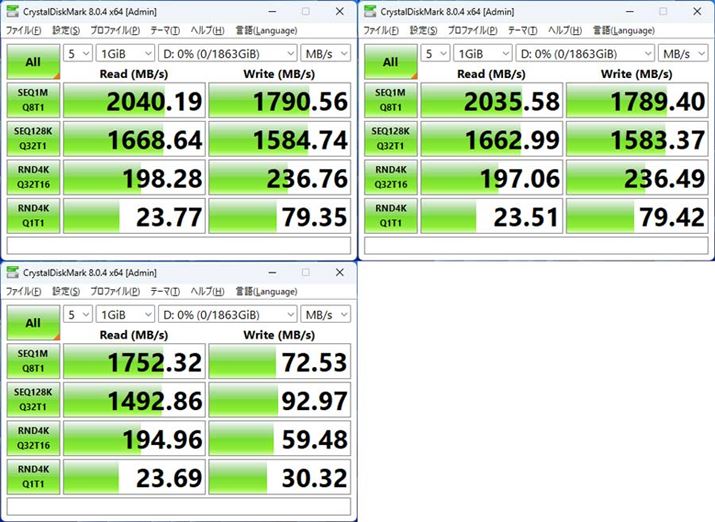Close the top-right CrystalDiskMark window
Viewport: 715px width, 522px height.
(697, 12)
